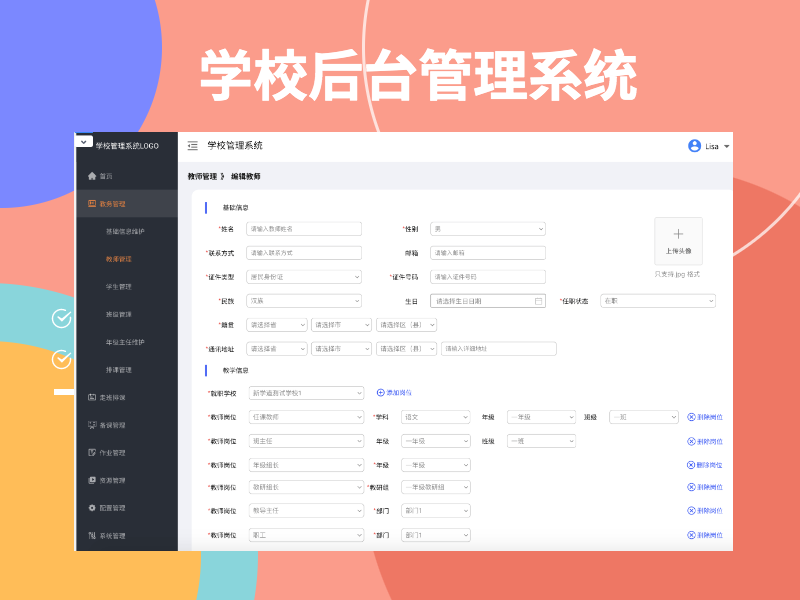The image size is (800, 600).
Task: Open the 性别 dropdown
Action: 488,229
